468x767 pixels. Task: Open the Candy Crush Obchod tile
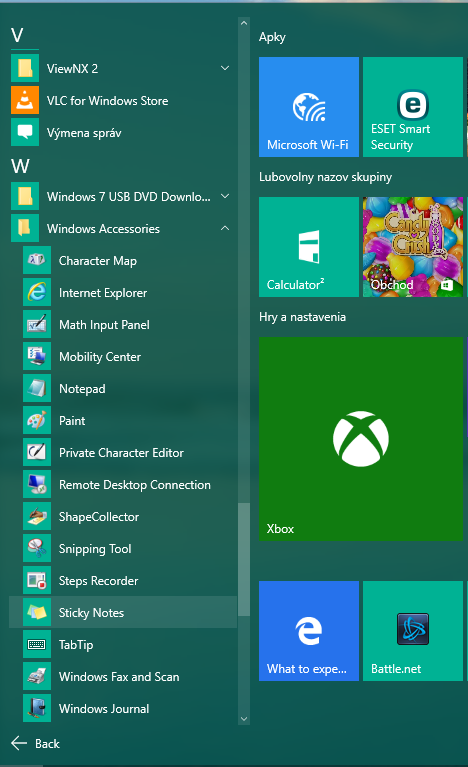click(x=413, y=247)
